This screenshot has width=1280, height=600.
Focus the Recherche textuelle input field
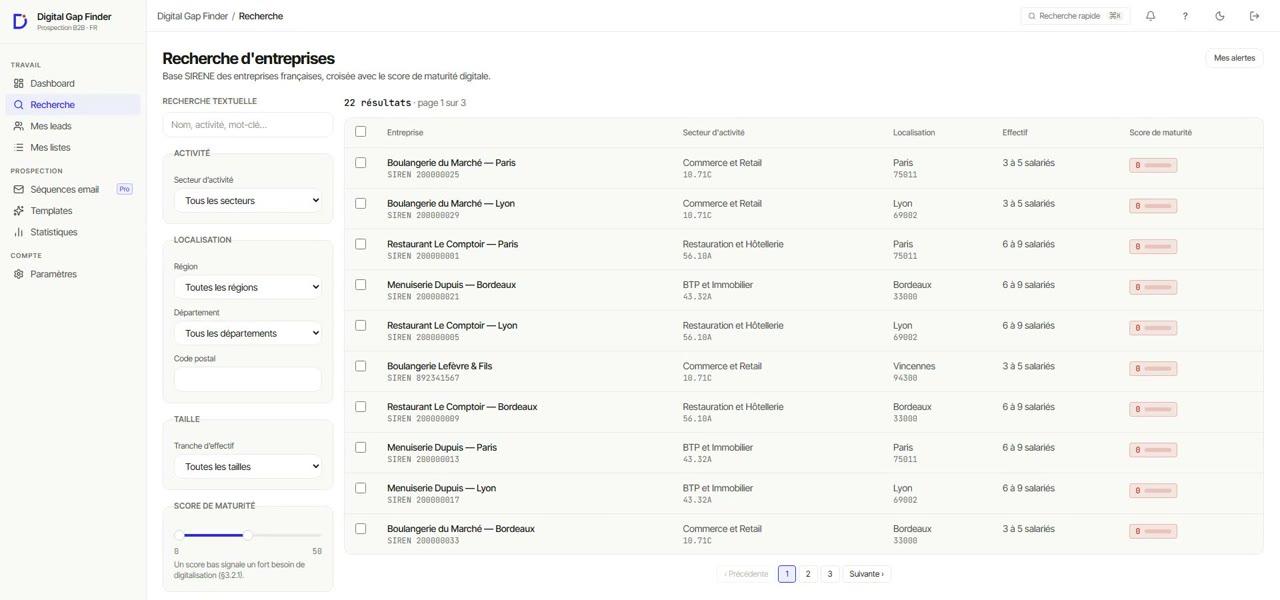coord(248,125)
